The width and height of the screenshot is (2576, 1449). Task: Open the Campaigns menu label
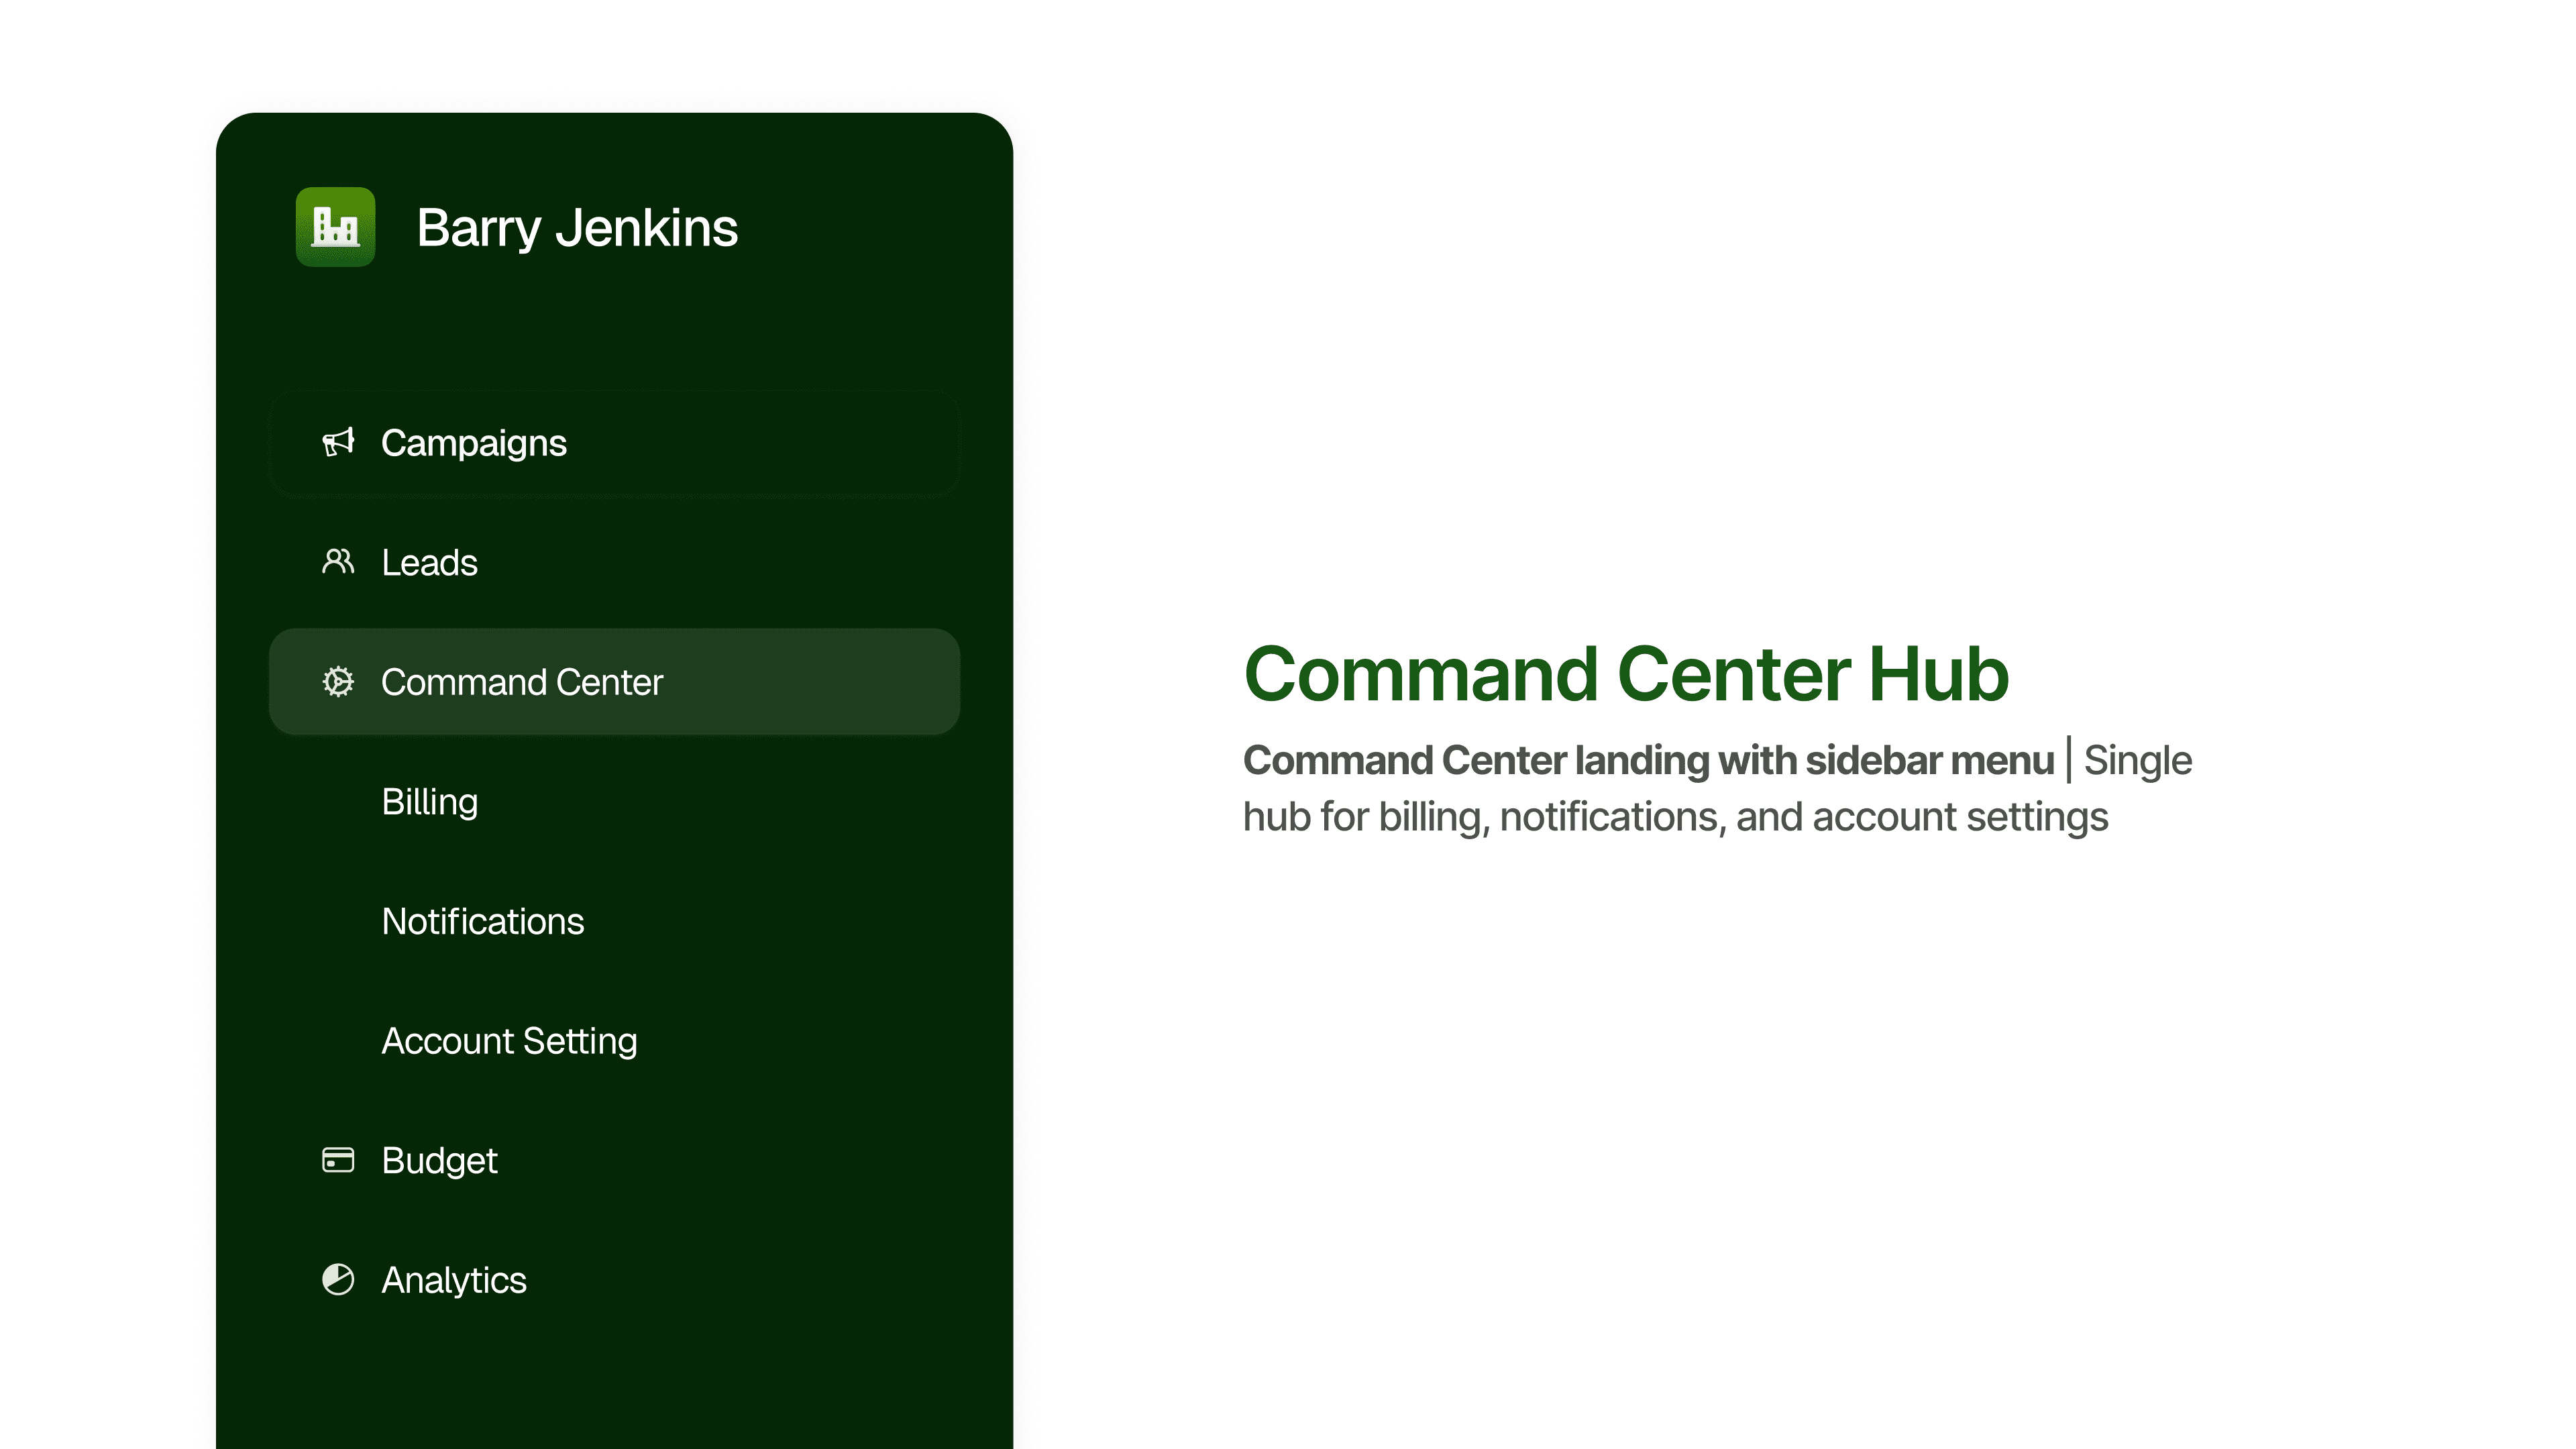[x=473, y=443]
